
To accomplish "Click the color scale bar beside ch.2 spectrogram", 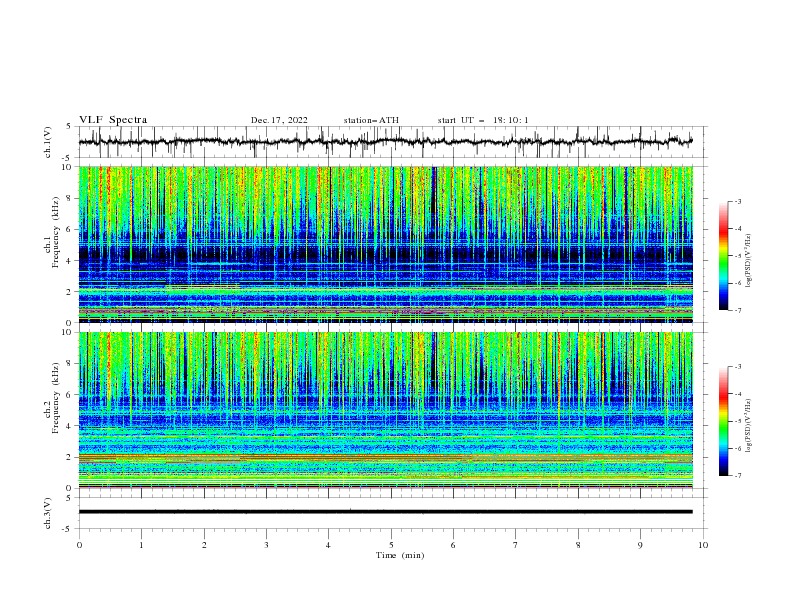I will [x=724, y=421].
